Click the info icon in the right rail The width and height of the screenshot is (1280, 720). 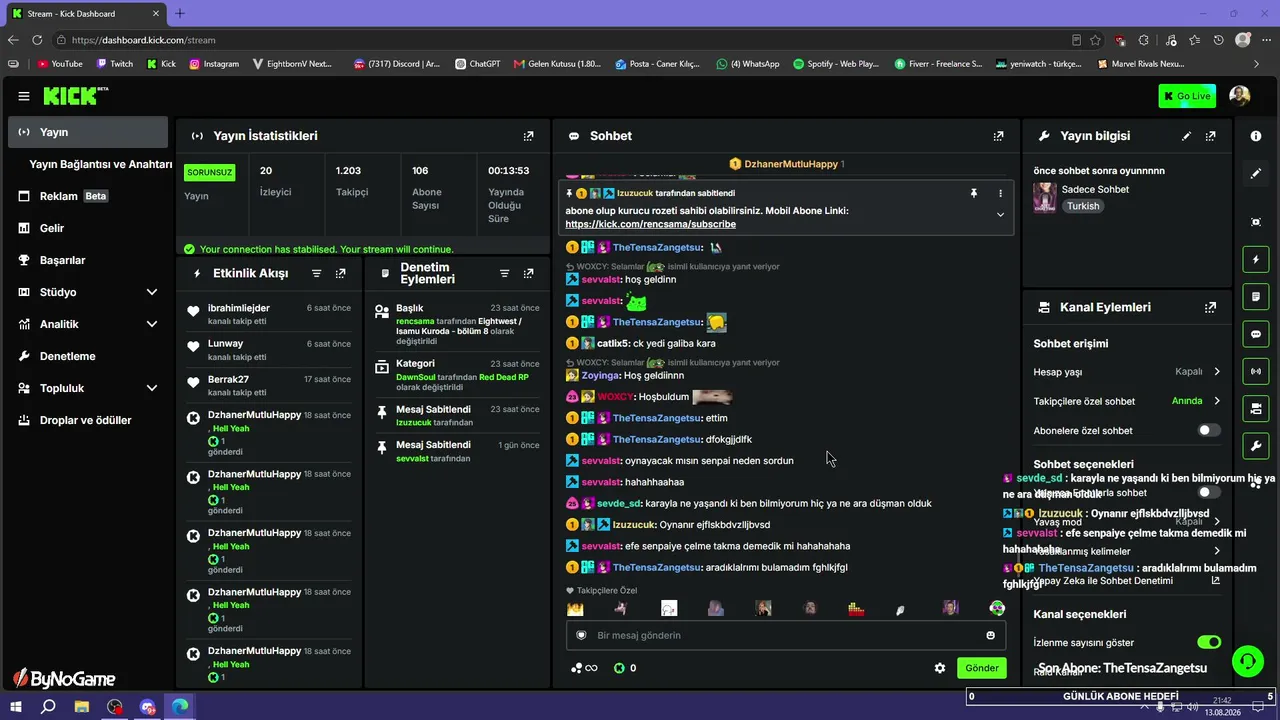(1256, 136)
